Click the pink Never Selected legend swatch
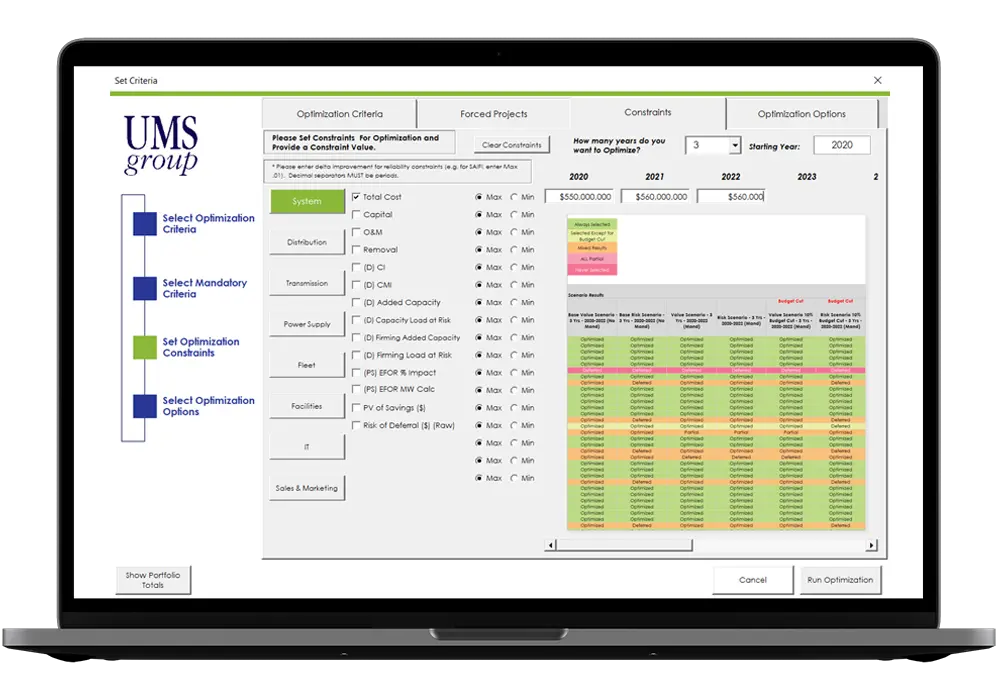This screenshot has height=700, width=1000. pos(592,270)
